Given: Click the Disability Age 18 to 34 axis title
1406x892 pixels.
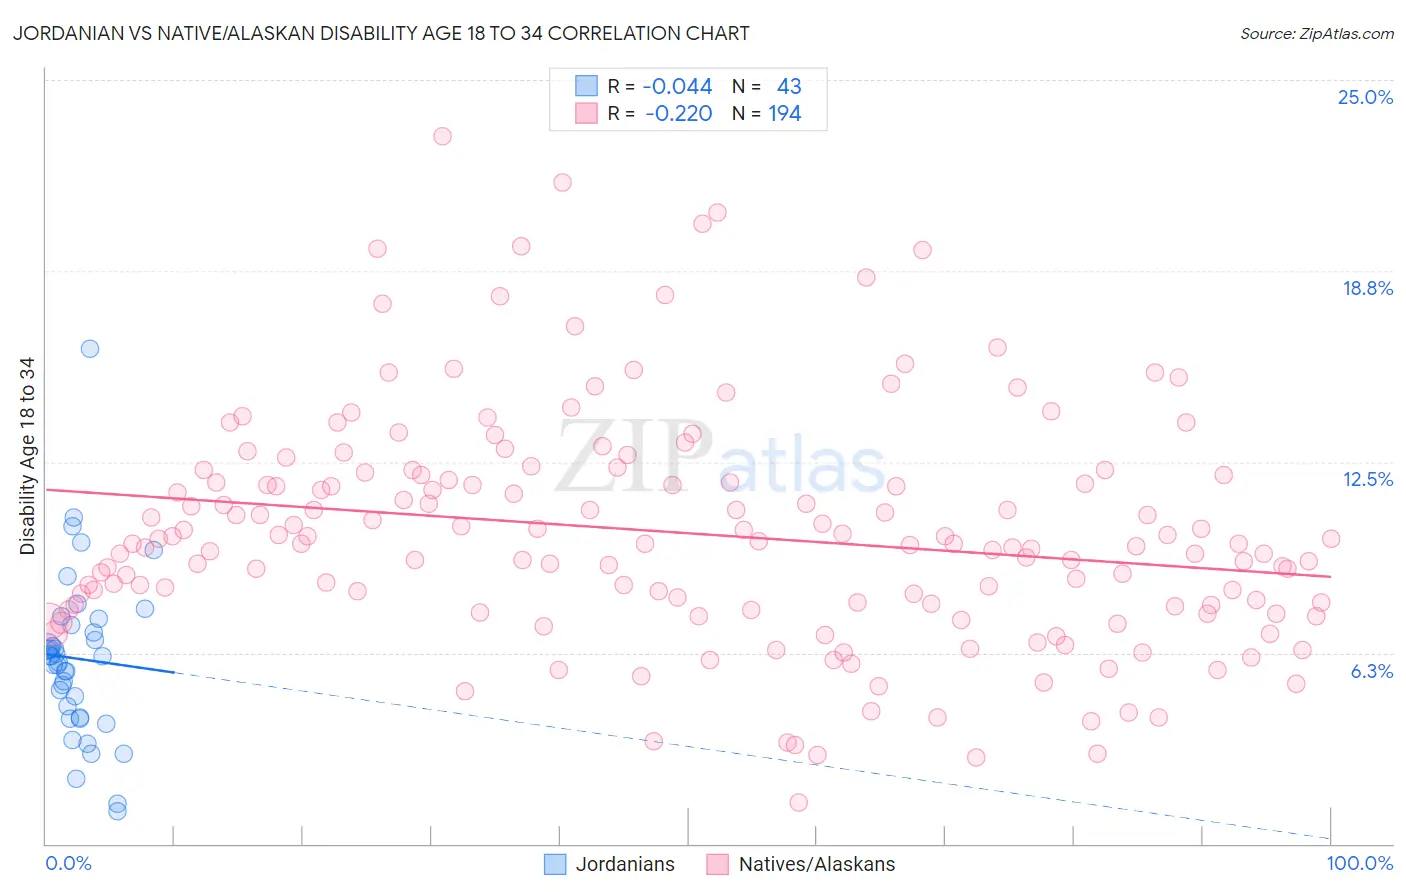Looking at the screenshot, I should (x=27, y=456).
